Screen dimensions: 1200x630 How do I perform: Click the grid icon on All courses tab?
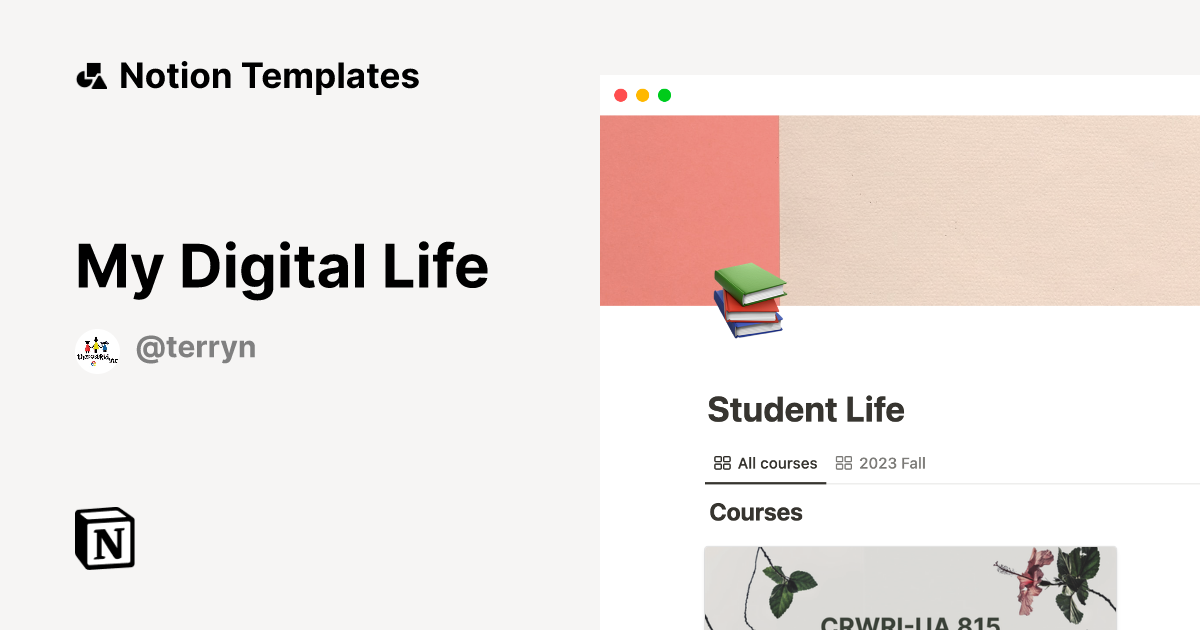pyautogui.click(x=722, y=463)
